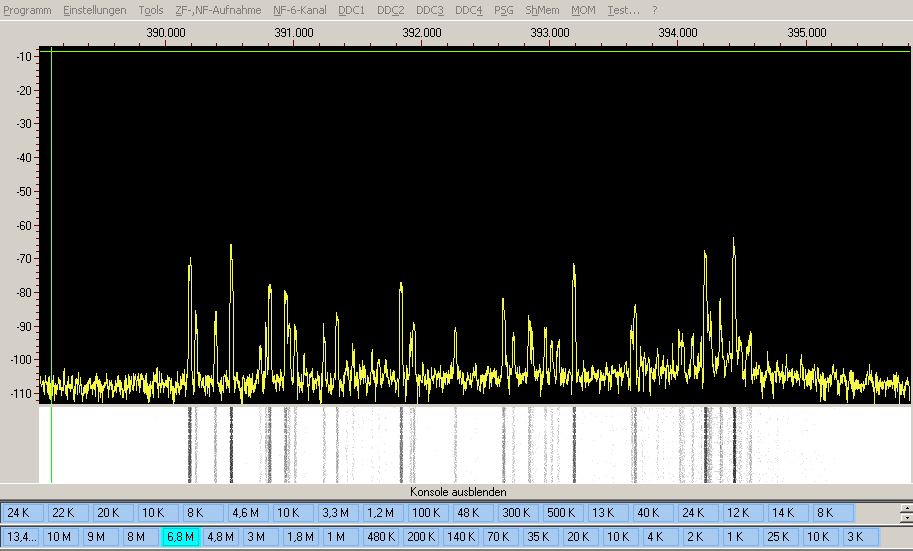Viewport: 913px width, 551px height.
Task: Open the NF-6-Kanal menu
Action: pyautogui.click(x=300, y=10)
